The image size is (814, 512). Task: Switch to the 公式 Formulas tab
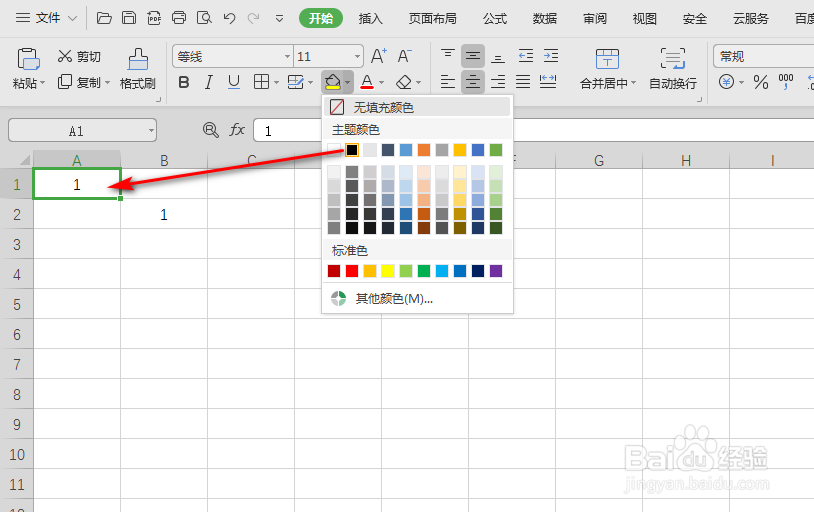pos(495,19)
